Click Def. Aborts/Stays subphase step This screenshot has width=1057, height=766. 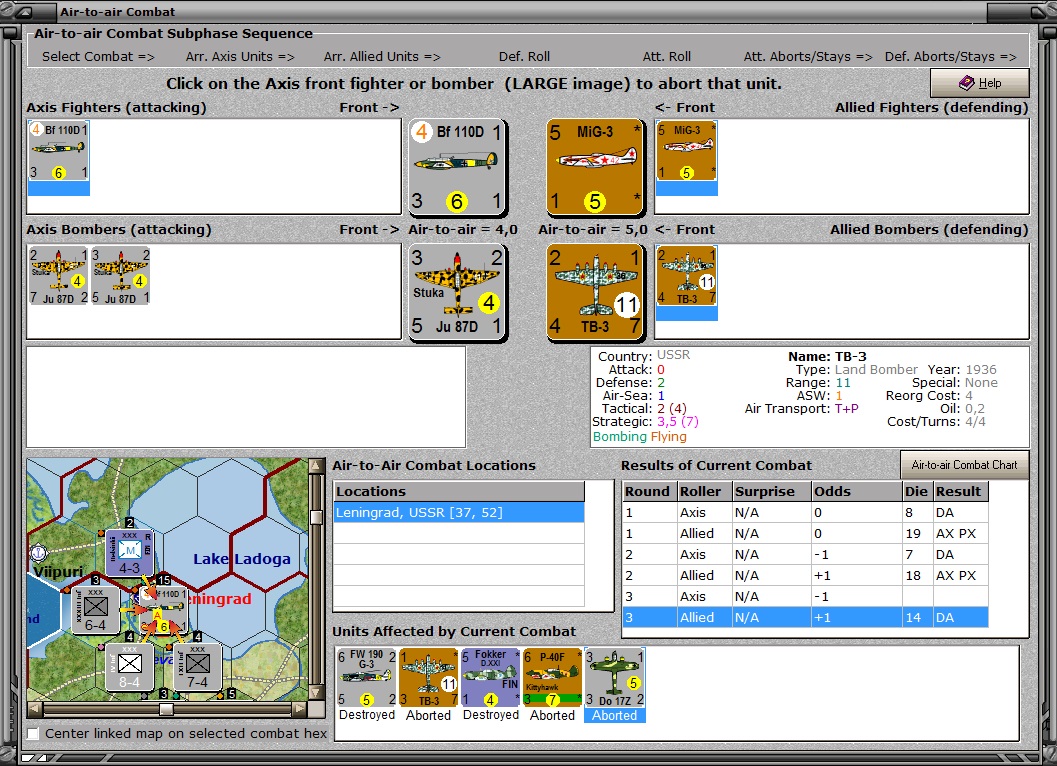point(950,57)
